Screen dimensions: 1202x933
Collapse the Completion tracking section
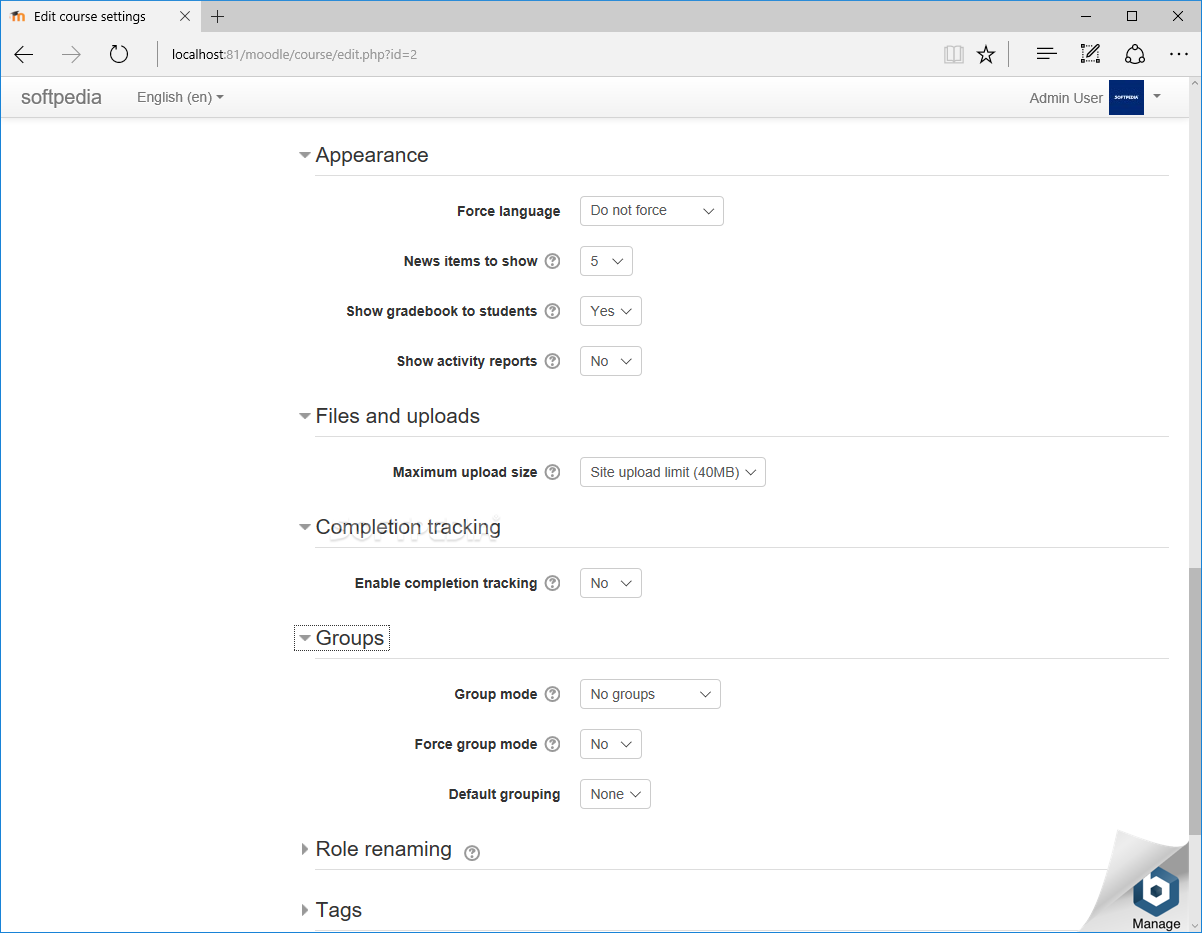coord(400,527)
